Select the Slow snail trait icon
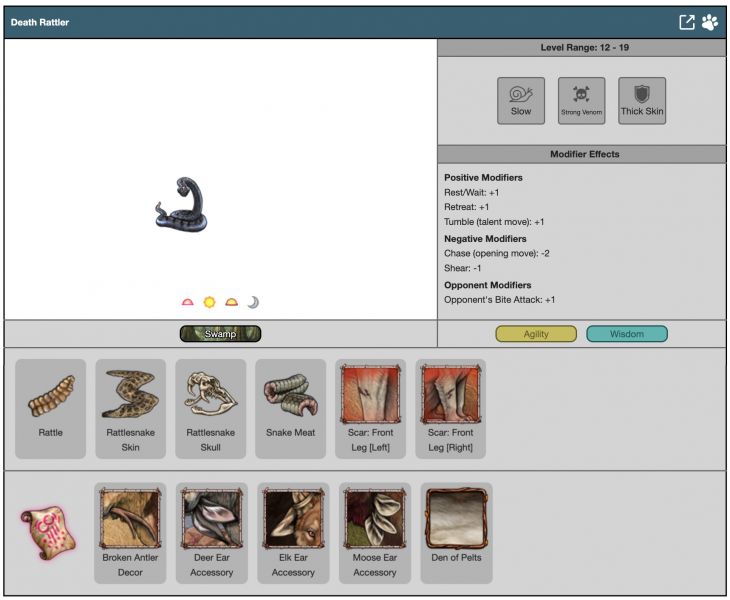730x600 pixels. point(521,100)
